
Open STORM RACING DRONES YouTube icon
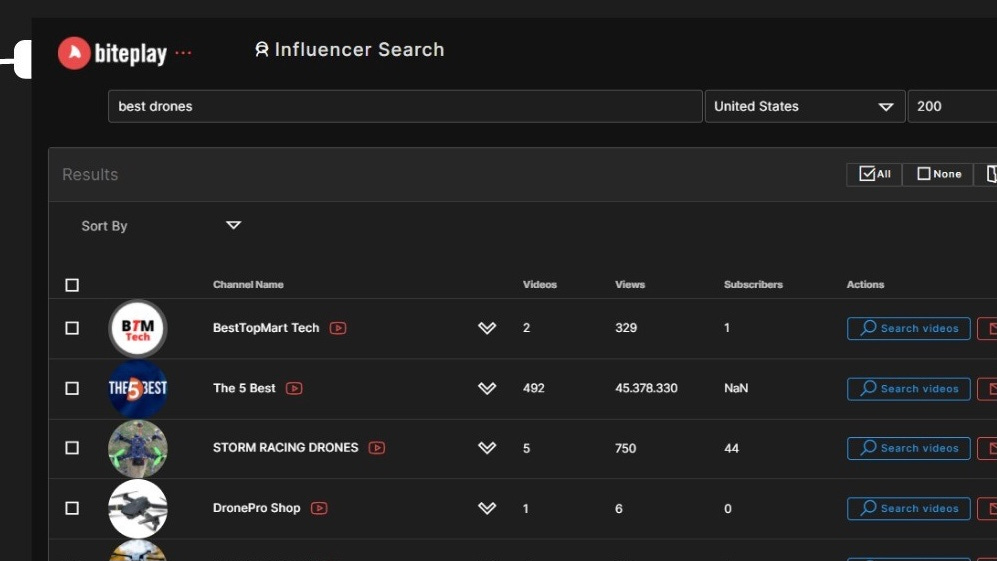tap(376, 448)
